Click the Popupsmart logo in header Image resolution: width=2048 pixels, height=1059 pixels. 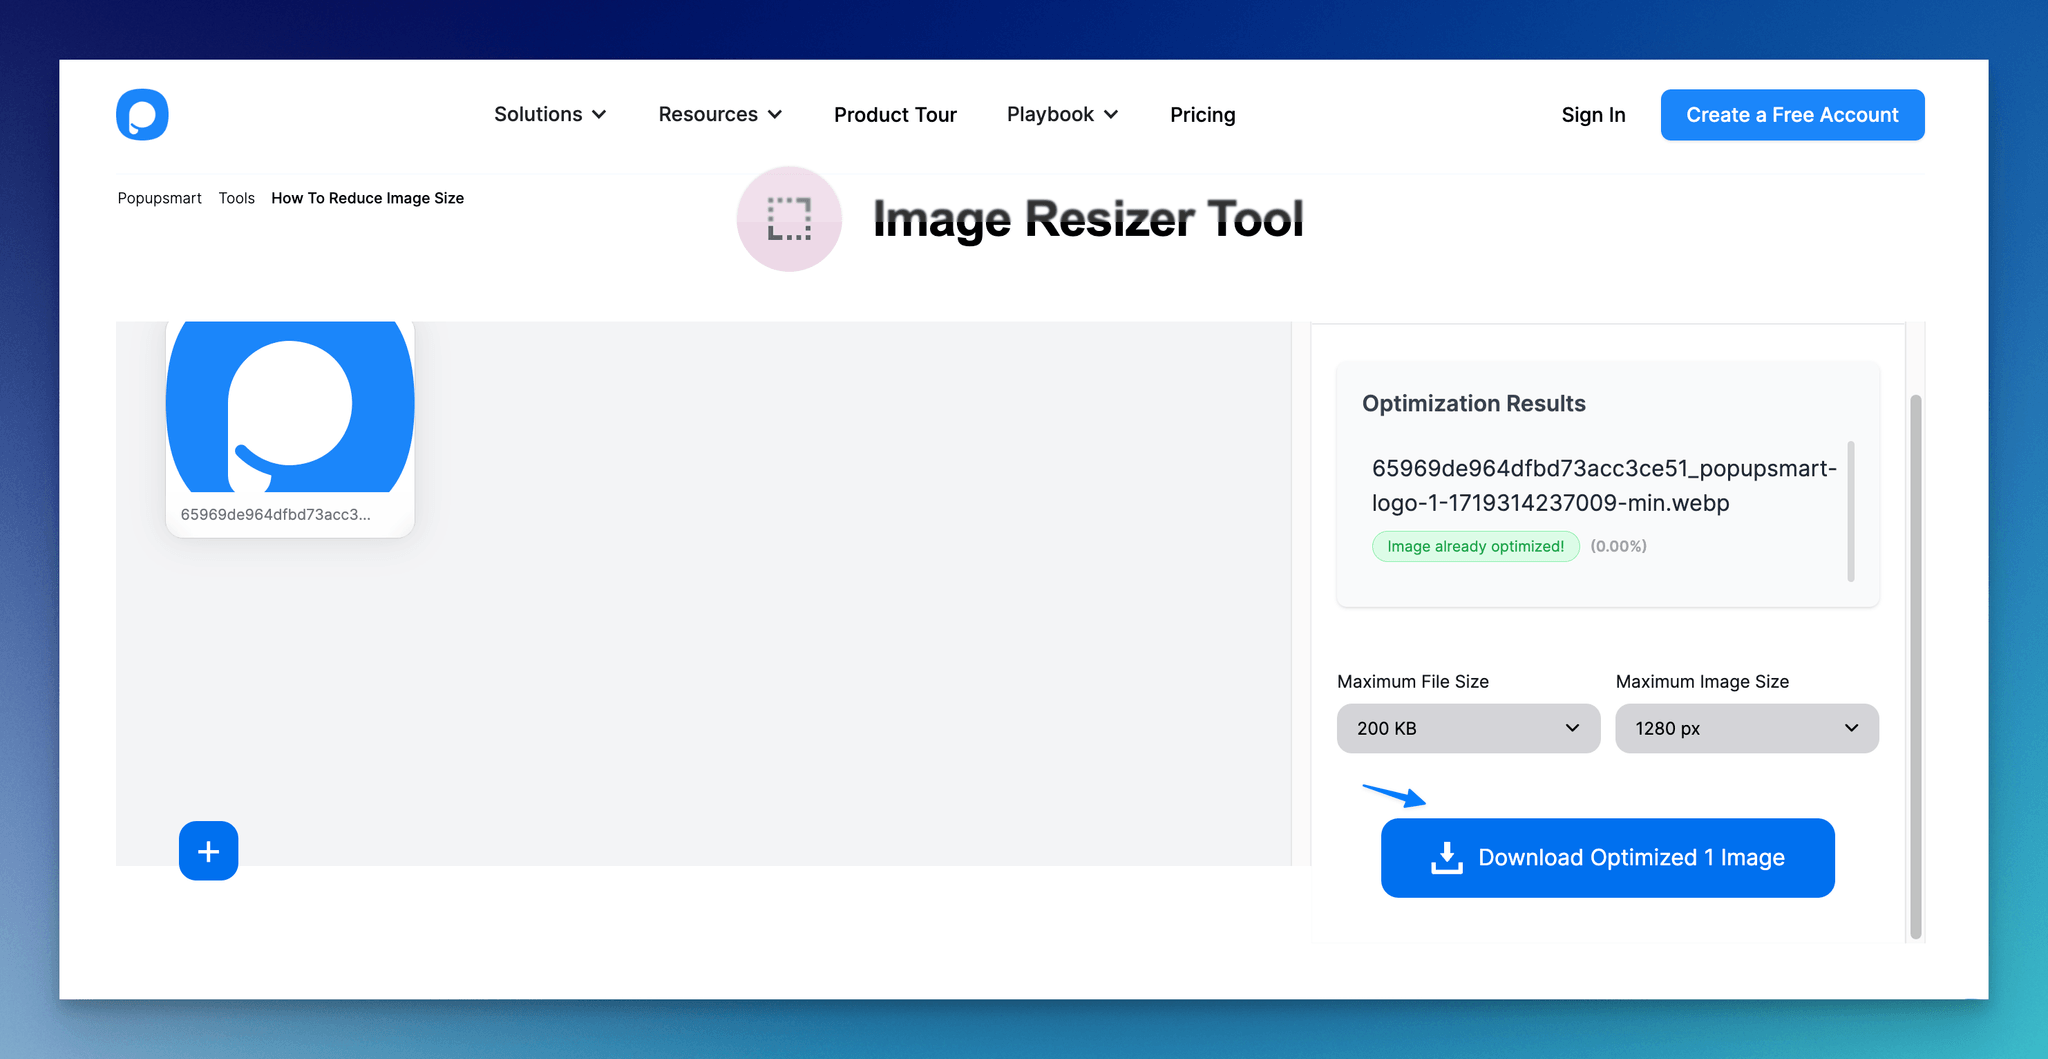coord(142,115)
